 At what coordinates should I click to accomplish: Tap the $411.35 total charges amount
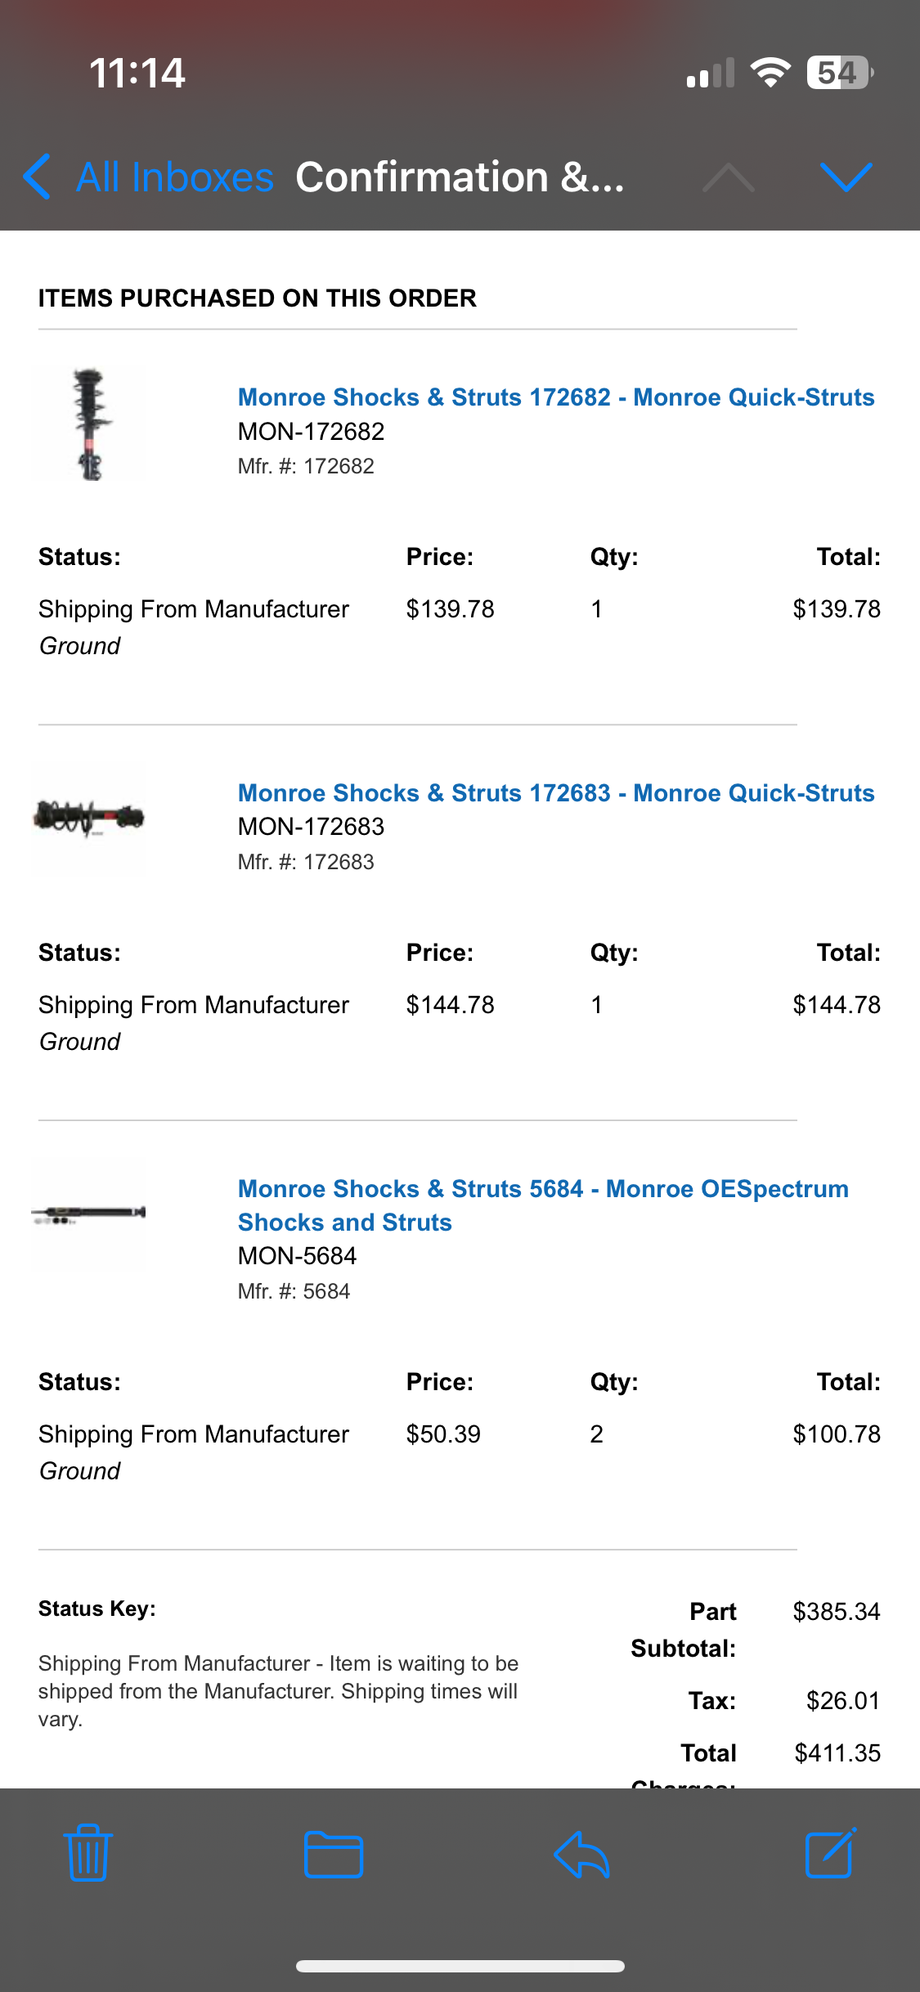point(837,1753)
